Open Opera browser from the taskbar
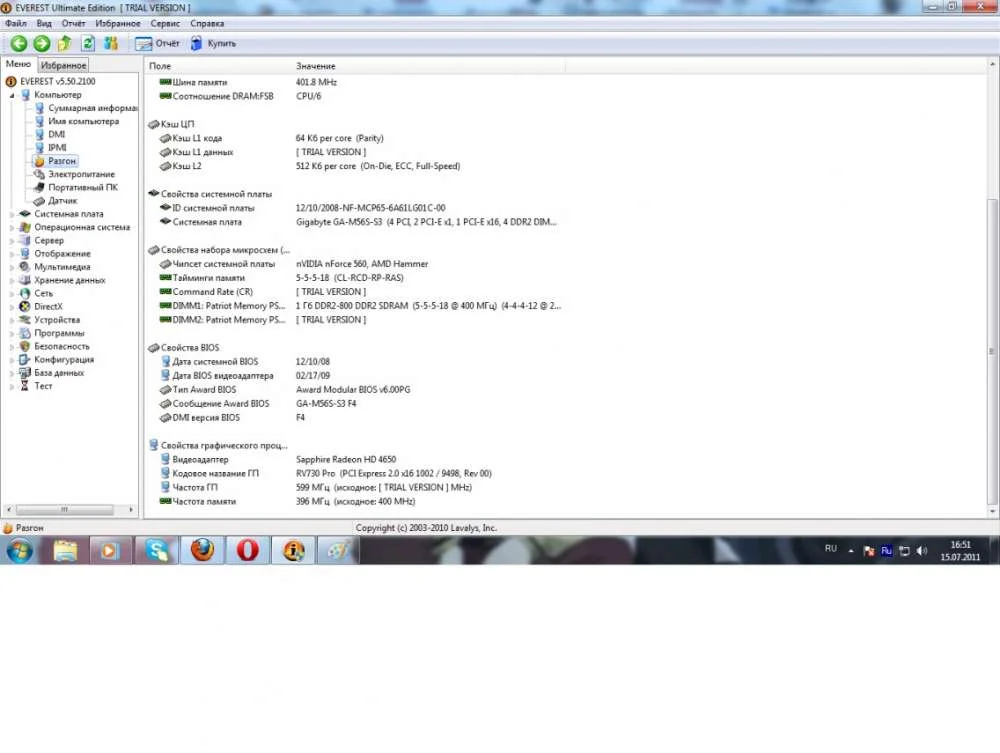Viewport: 1000px width, 753px height. [247, 550]
